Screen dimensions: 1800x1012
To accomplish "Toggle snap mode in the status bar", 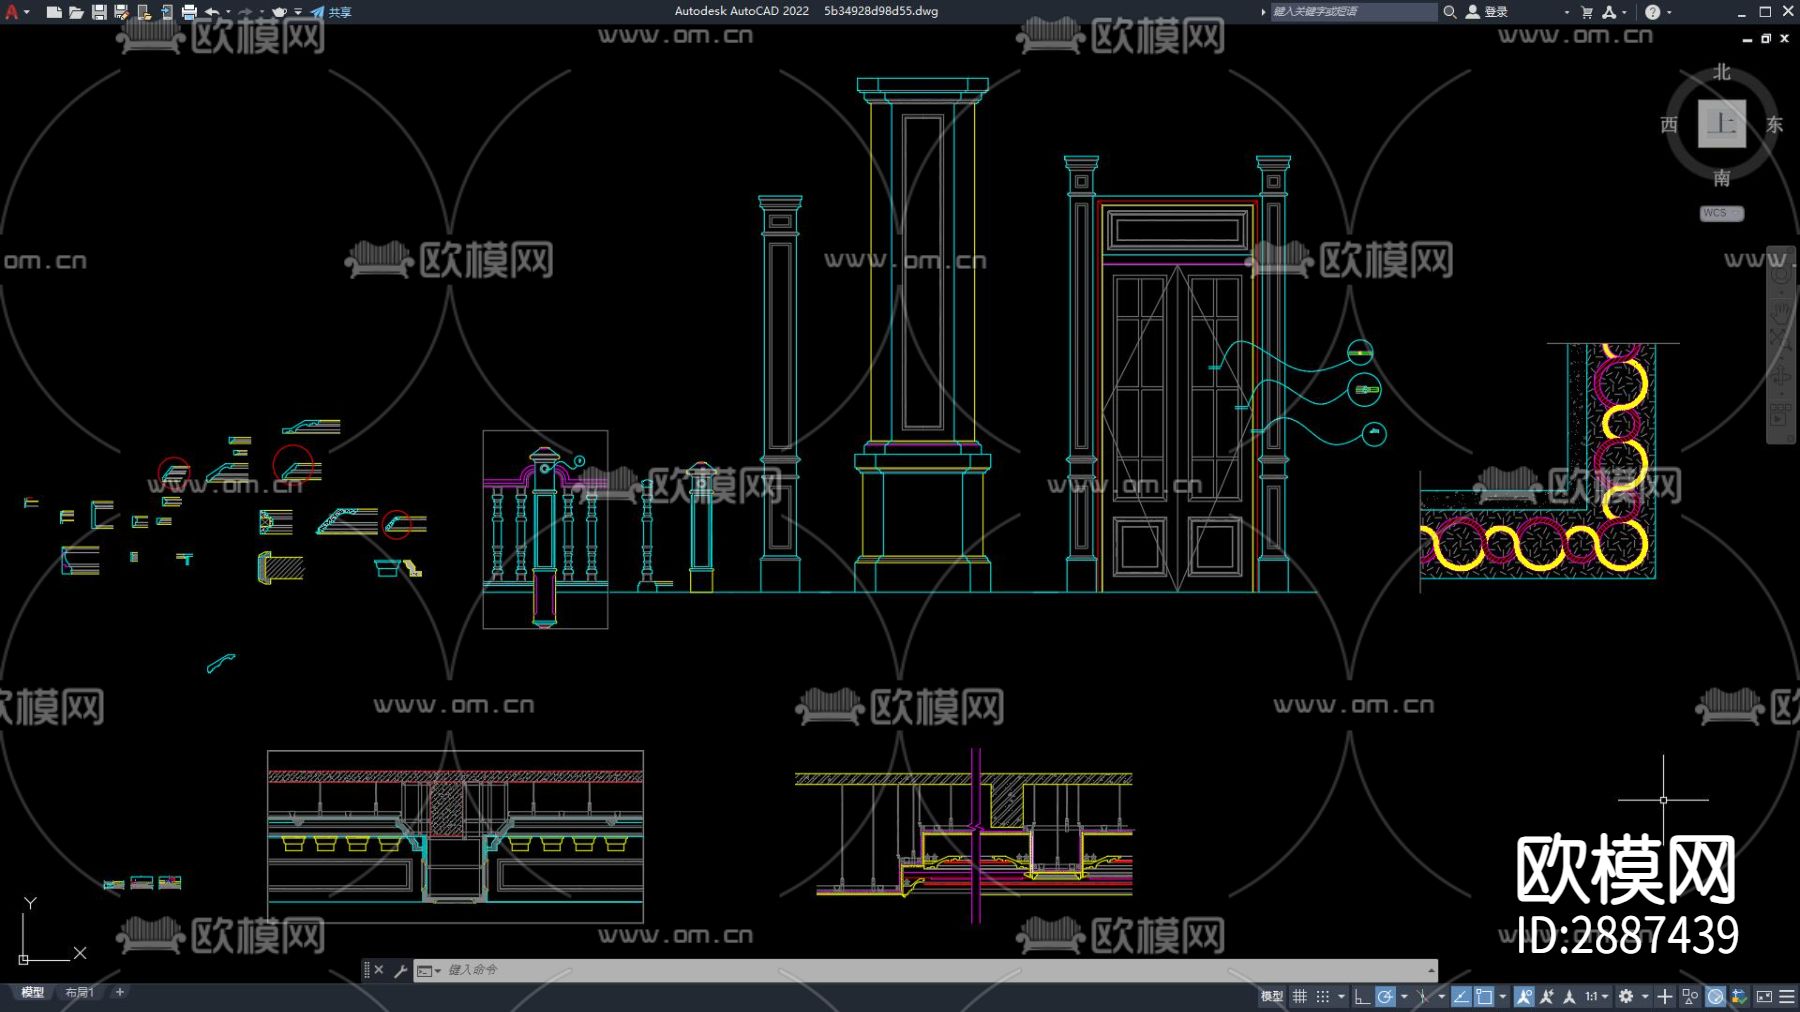I will click(1322, 996).
